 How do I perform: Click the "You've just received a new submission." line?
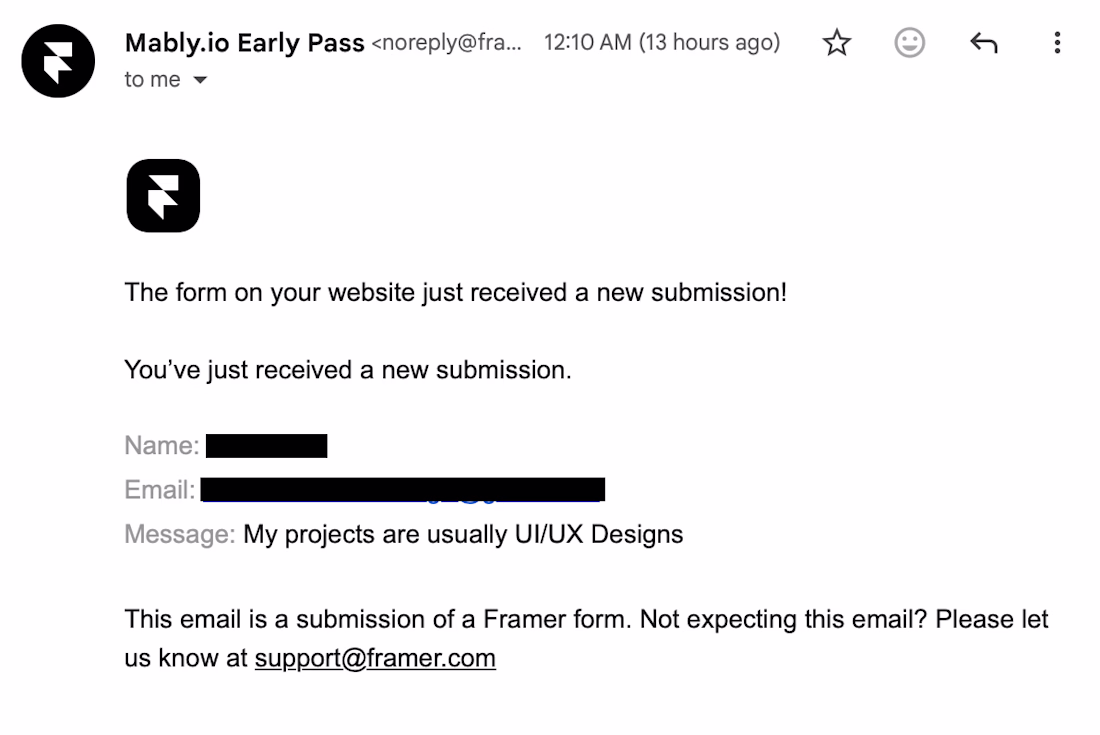coord(348,370)
